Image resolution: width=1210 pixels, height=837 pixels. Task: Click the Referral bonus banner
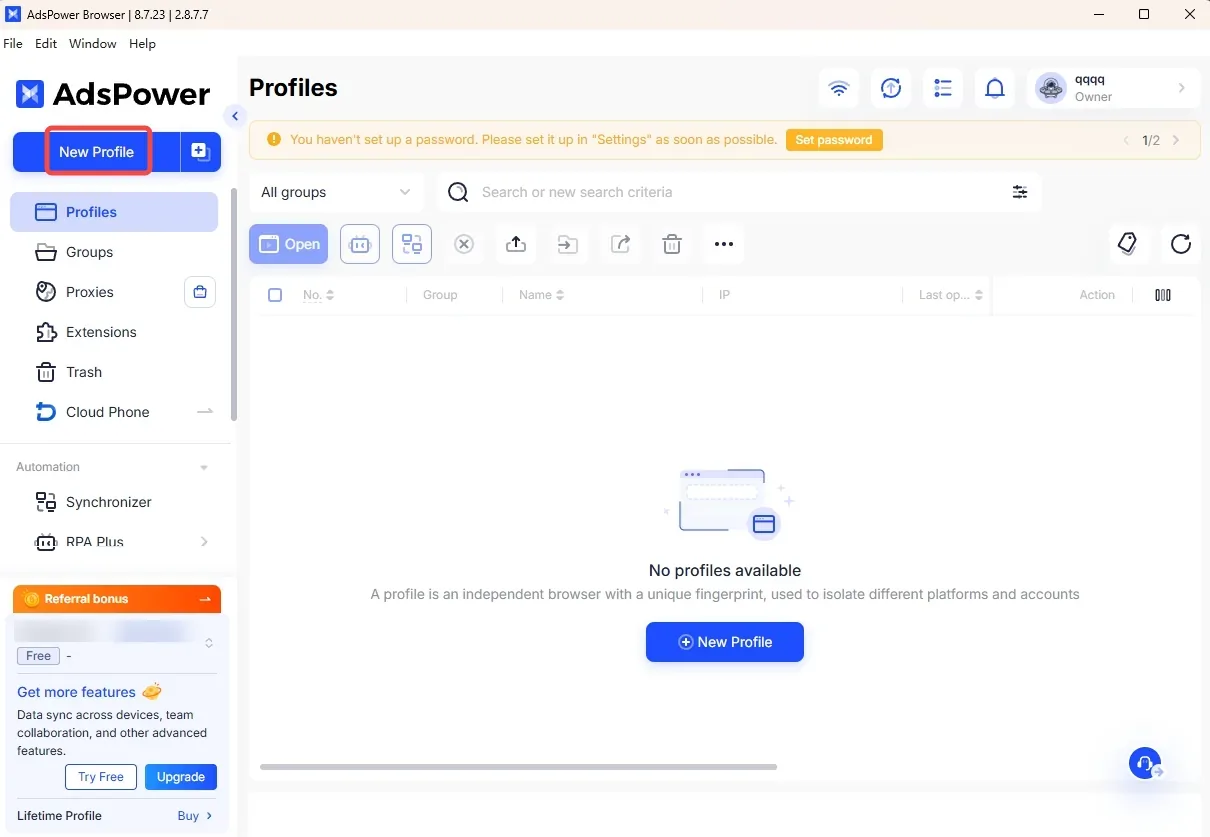(117, 599)
